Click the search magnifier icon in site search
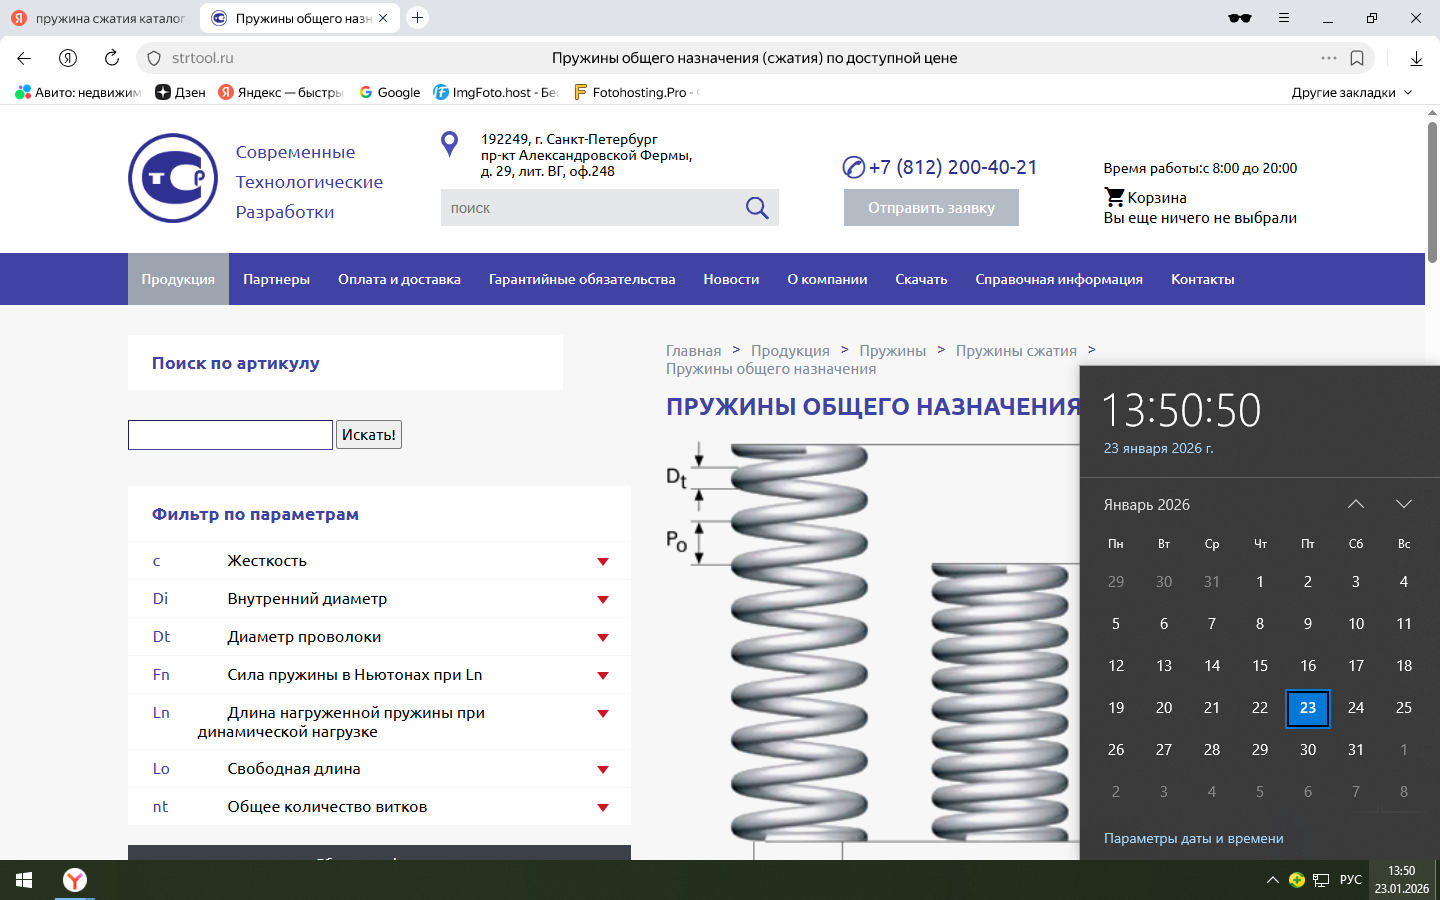 coord(757,208)
